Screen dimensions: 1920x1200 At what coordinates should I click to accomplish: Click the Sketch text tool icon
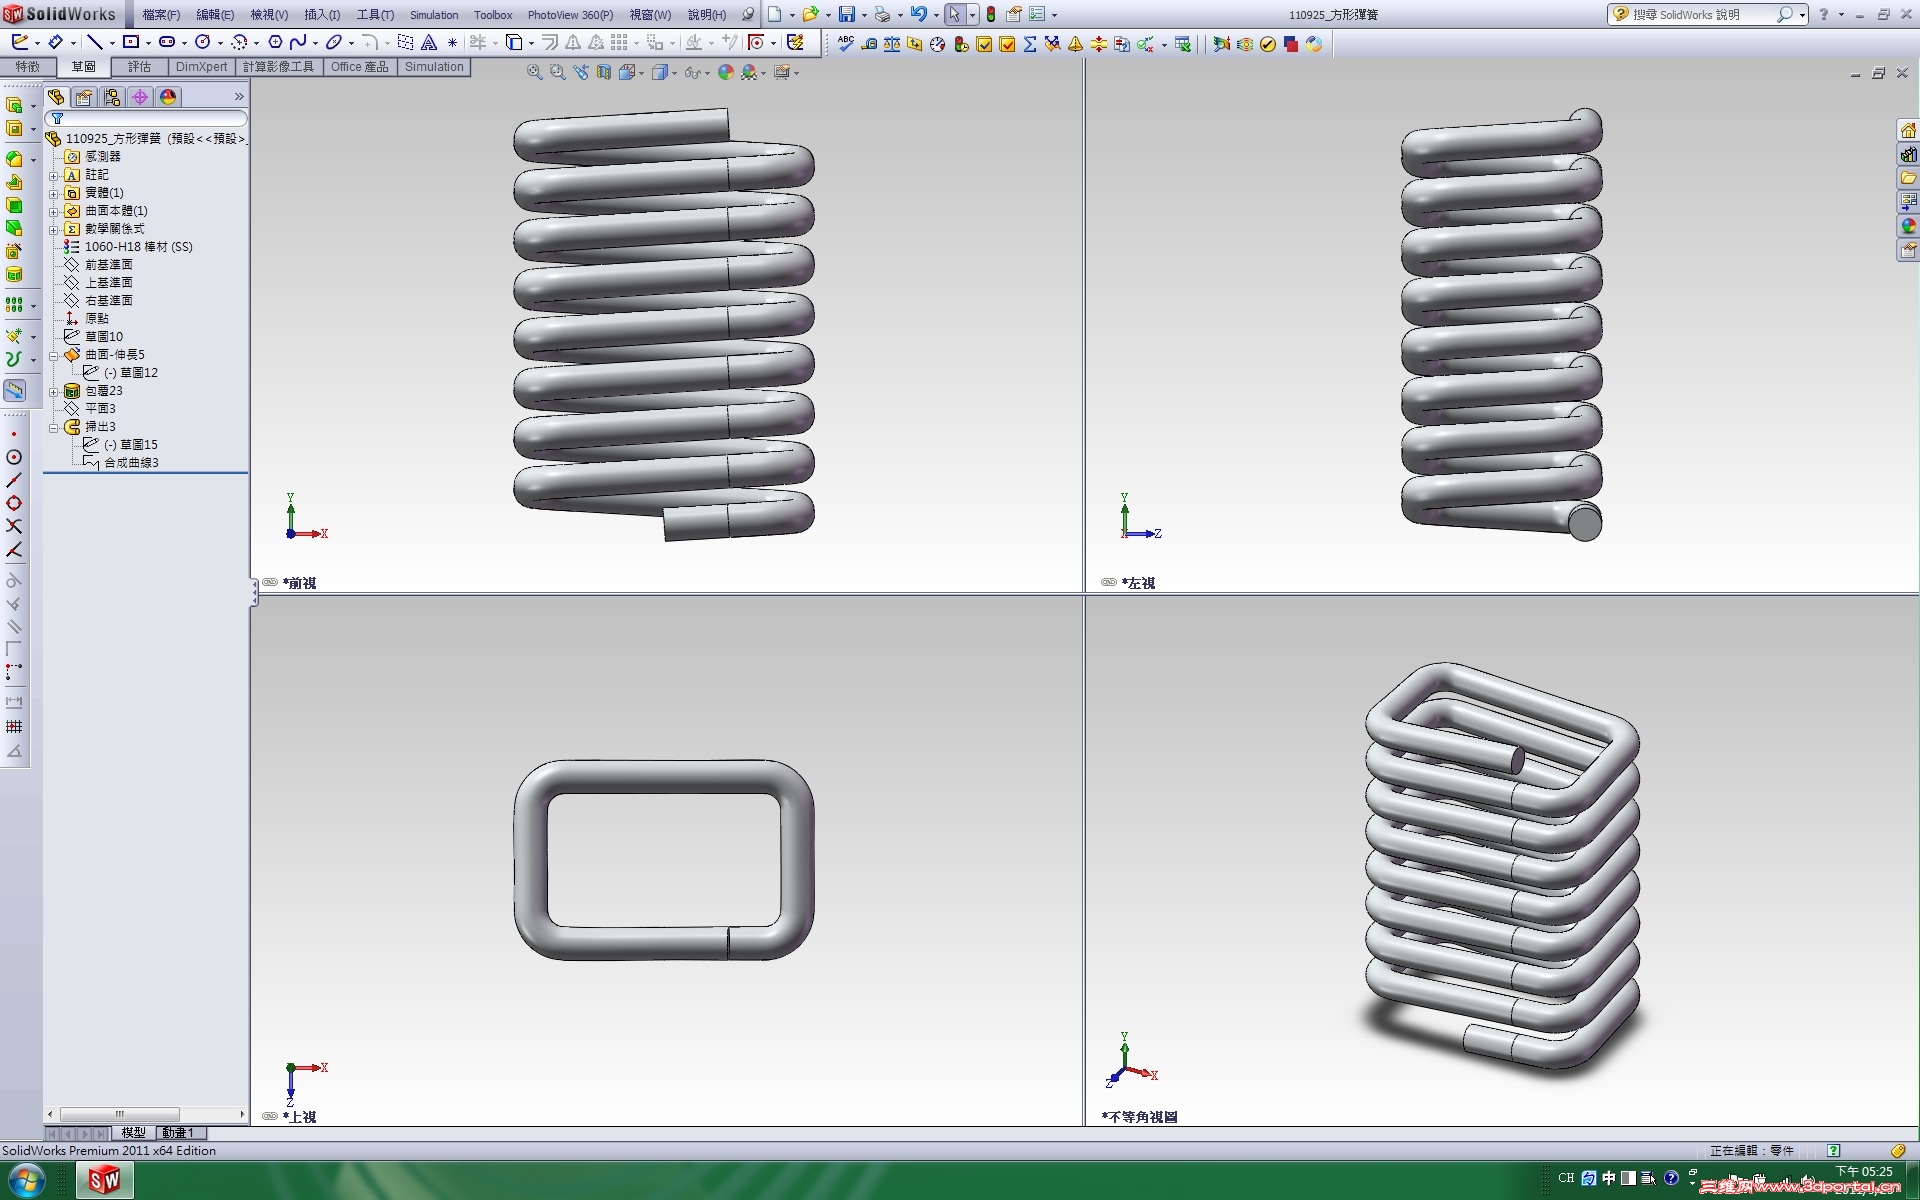click(429, 42)
